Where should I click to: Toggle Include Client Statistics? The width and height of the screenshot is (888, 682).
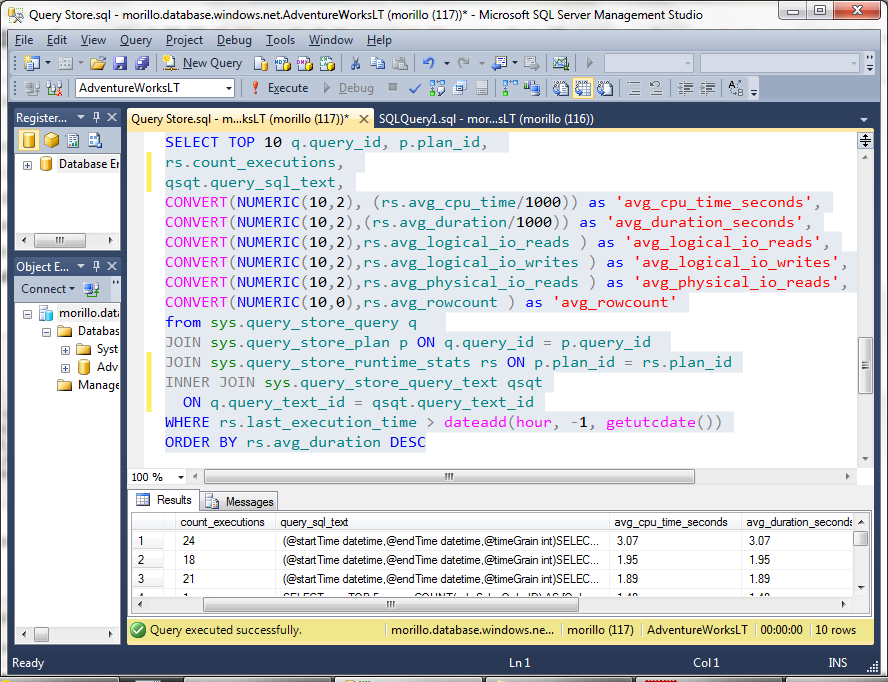point(532,88)
